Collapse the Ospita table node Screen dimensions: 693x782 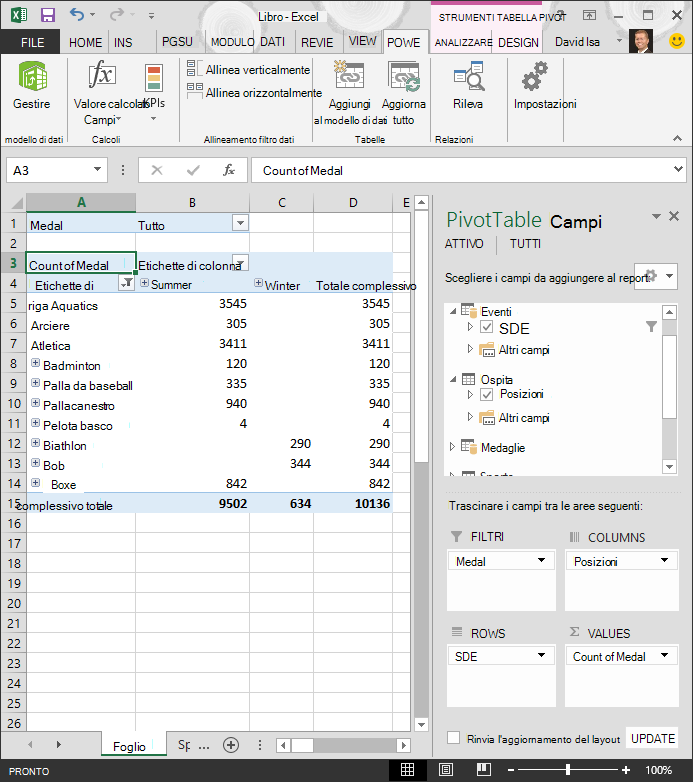(453, 379)
